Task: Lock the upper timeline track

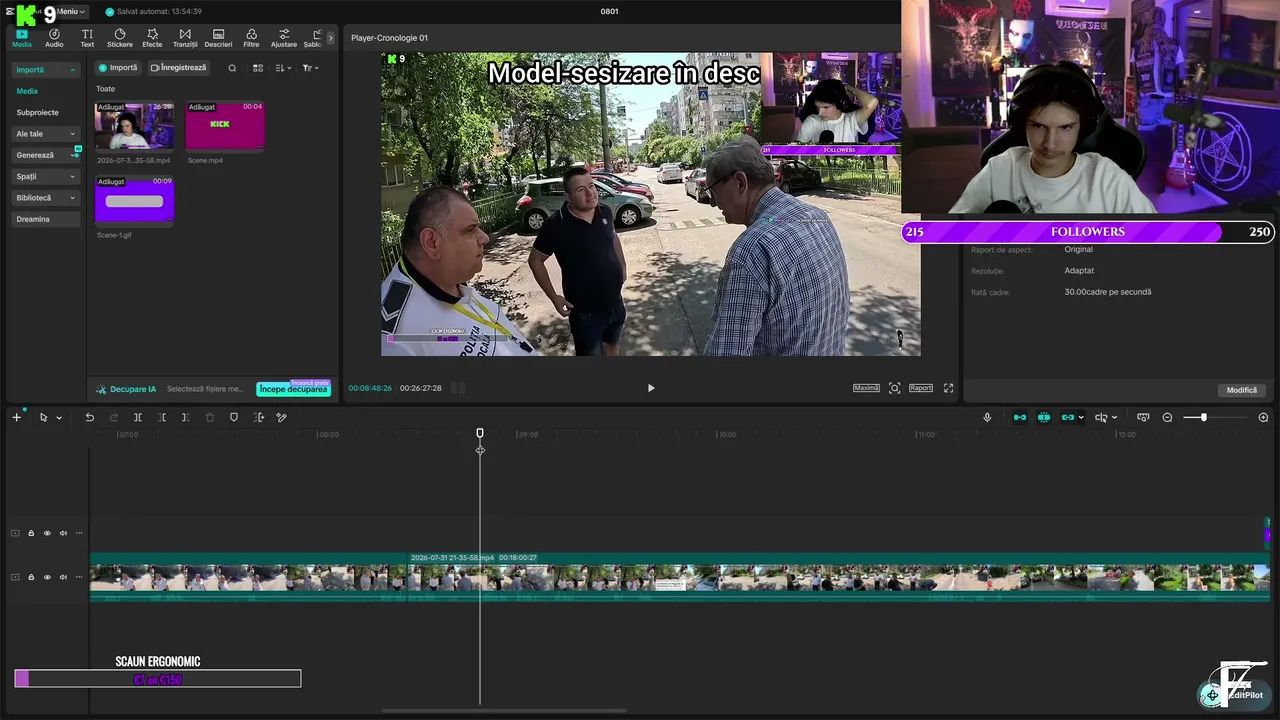Action: [x=31, y=533]
